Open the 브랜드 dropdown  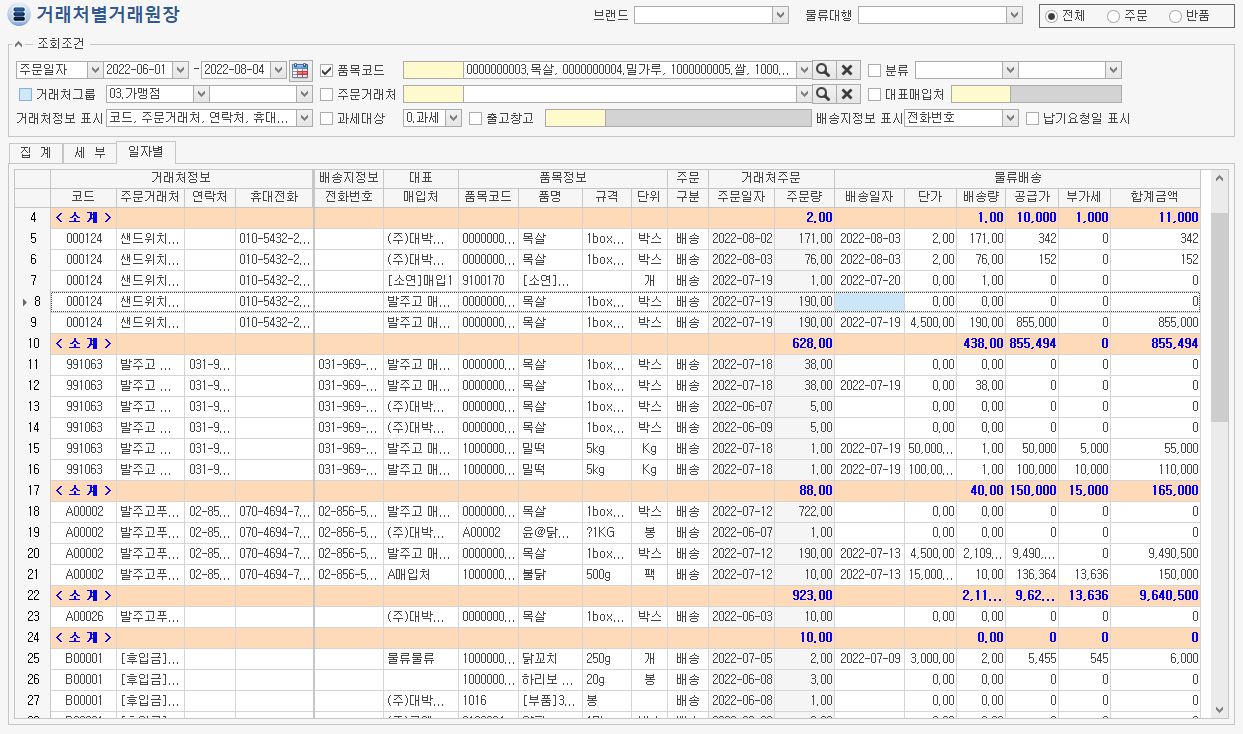pos(781,15)
